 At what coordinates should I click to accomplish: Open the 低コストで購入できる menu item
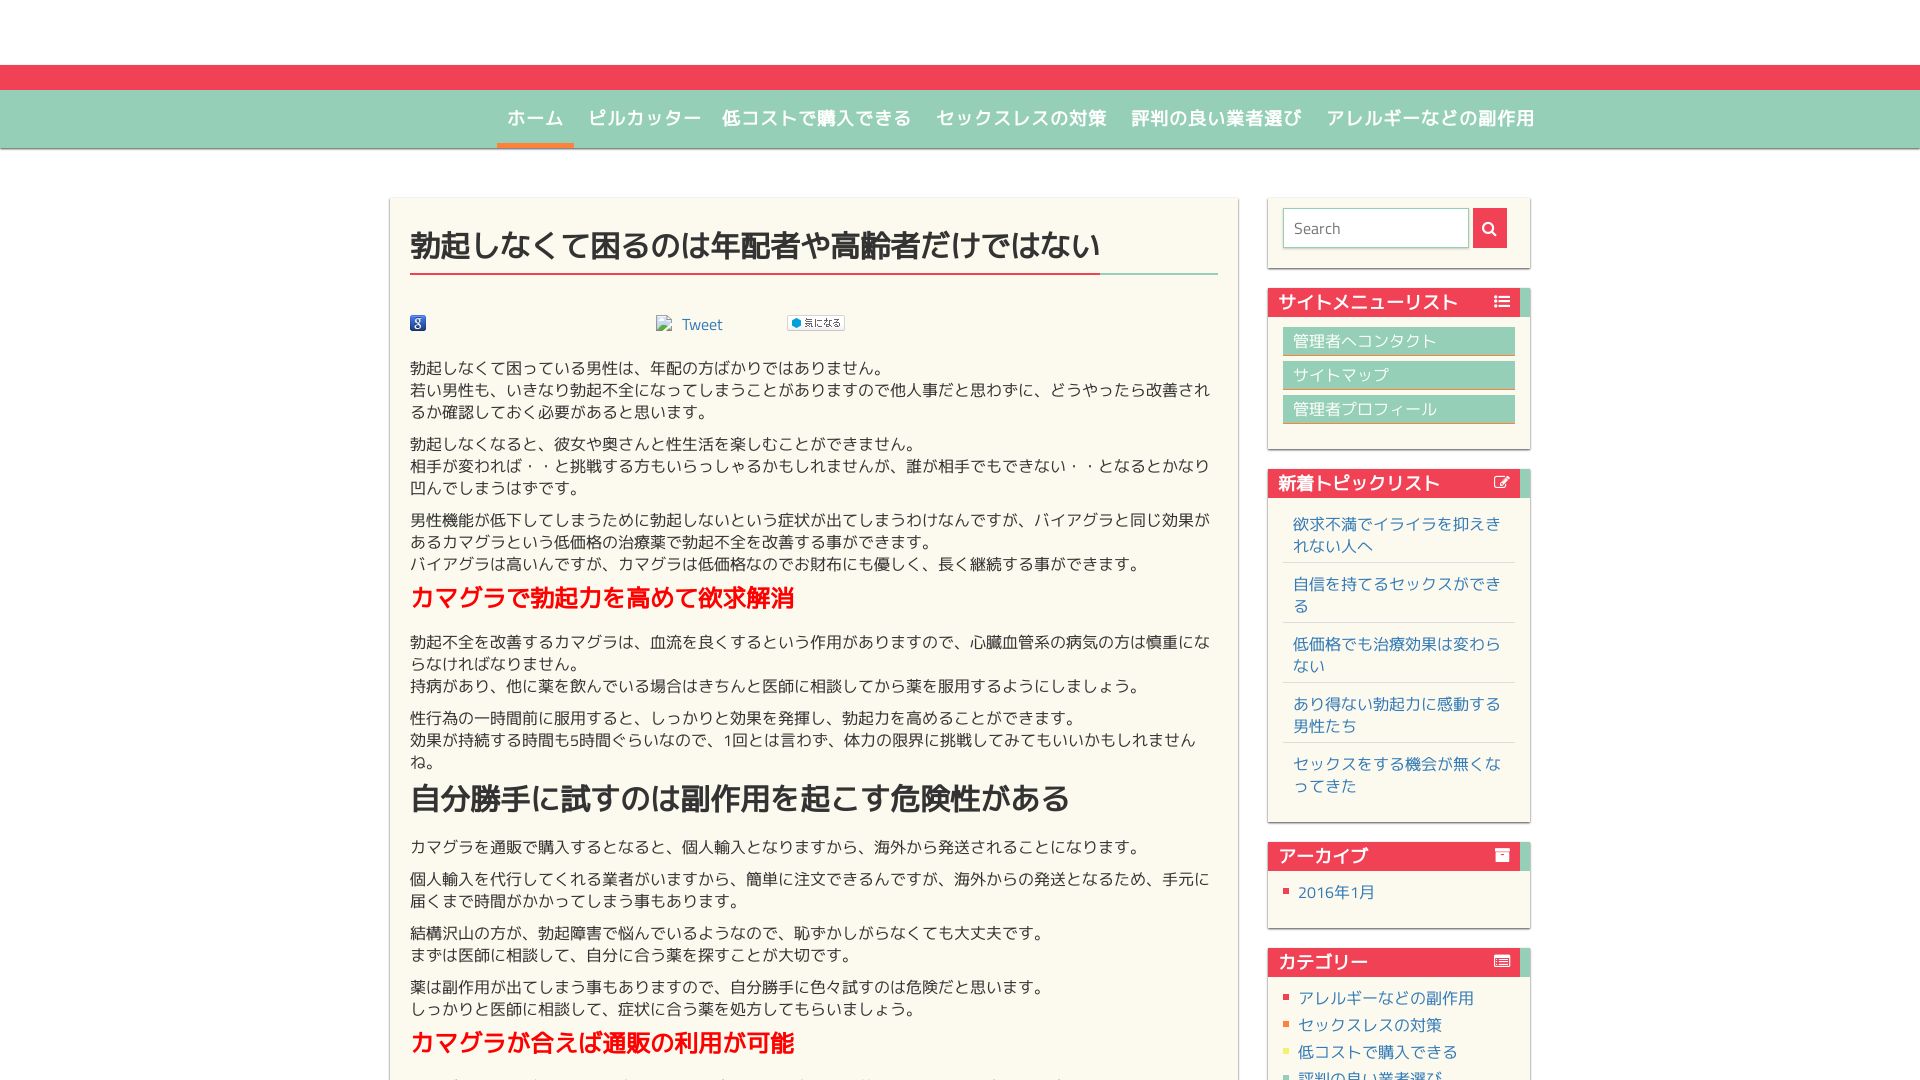click(x=816, y=118)
